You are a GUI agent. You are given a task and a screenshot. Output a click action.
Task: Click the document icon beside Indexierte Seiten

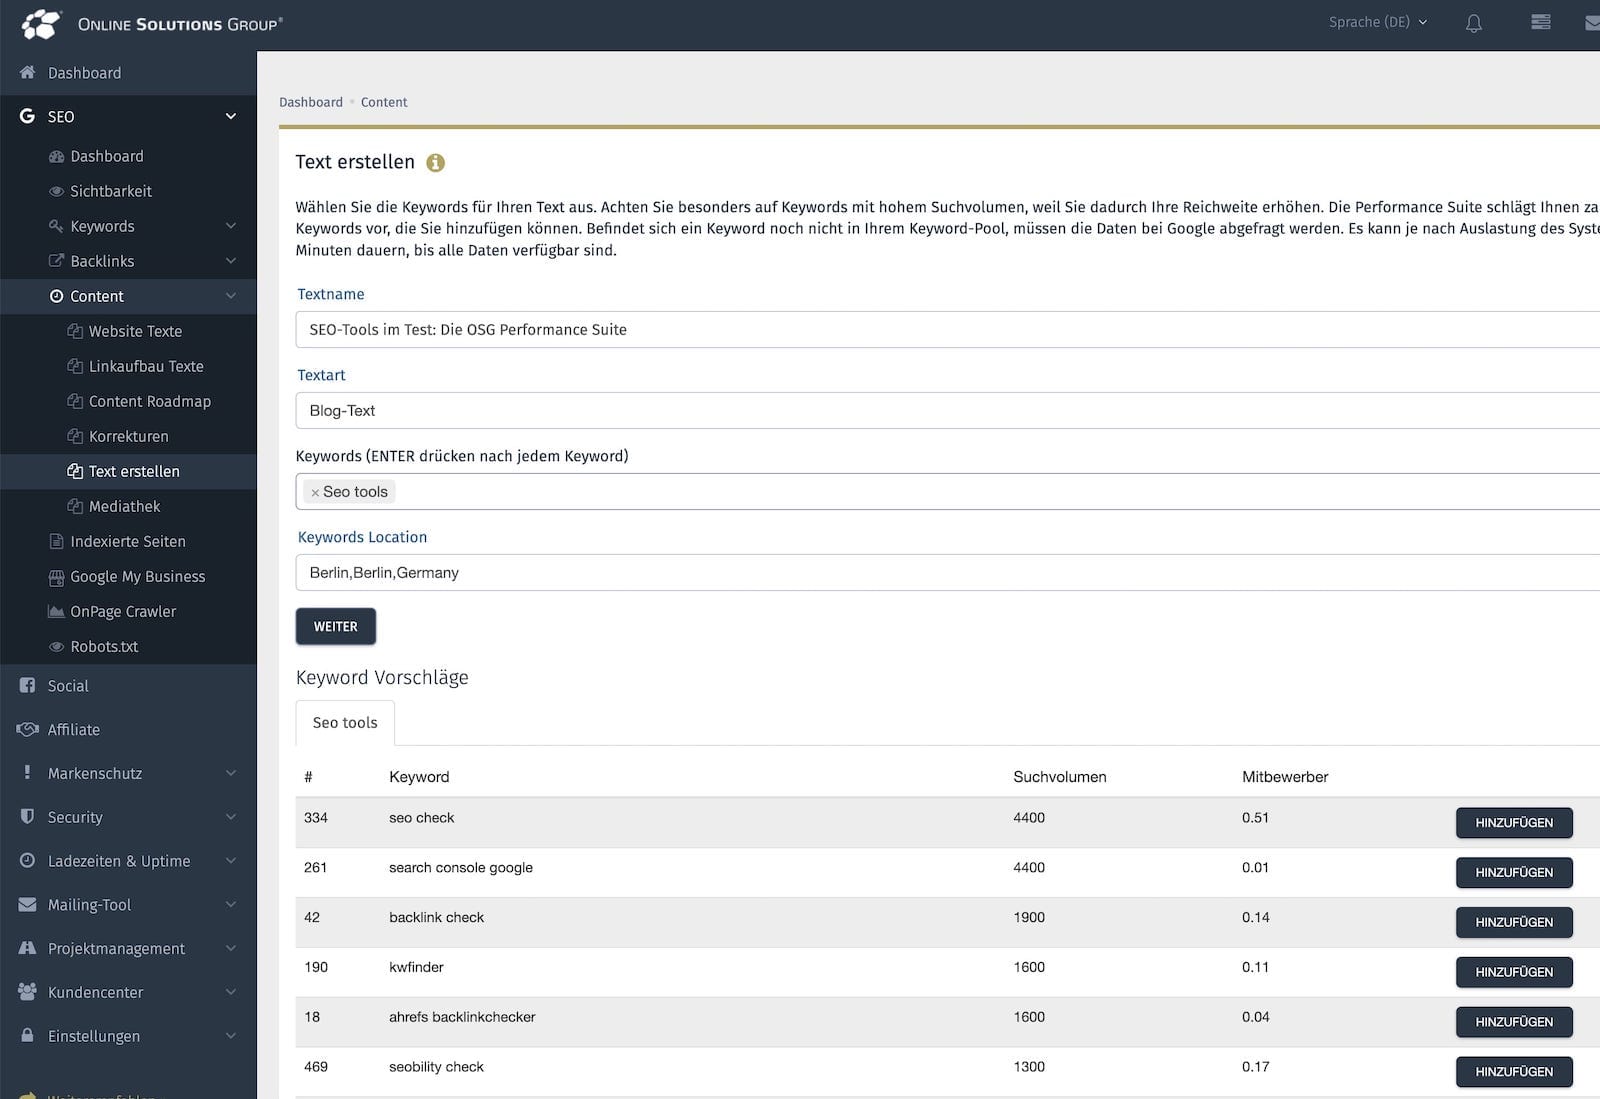56,542
